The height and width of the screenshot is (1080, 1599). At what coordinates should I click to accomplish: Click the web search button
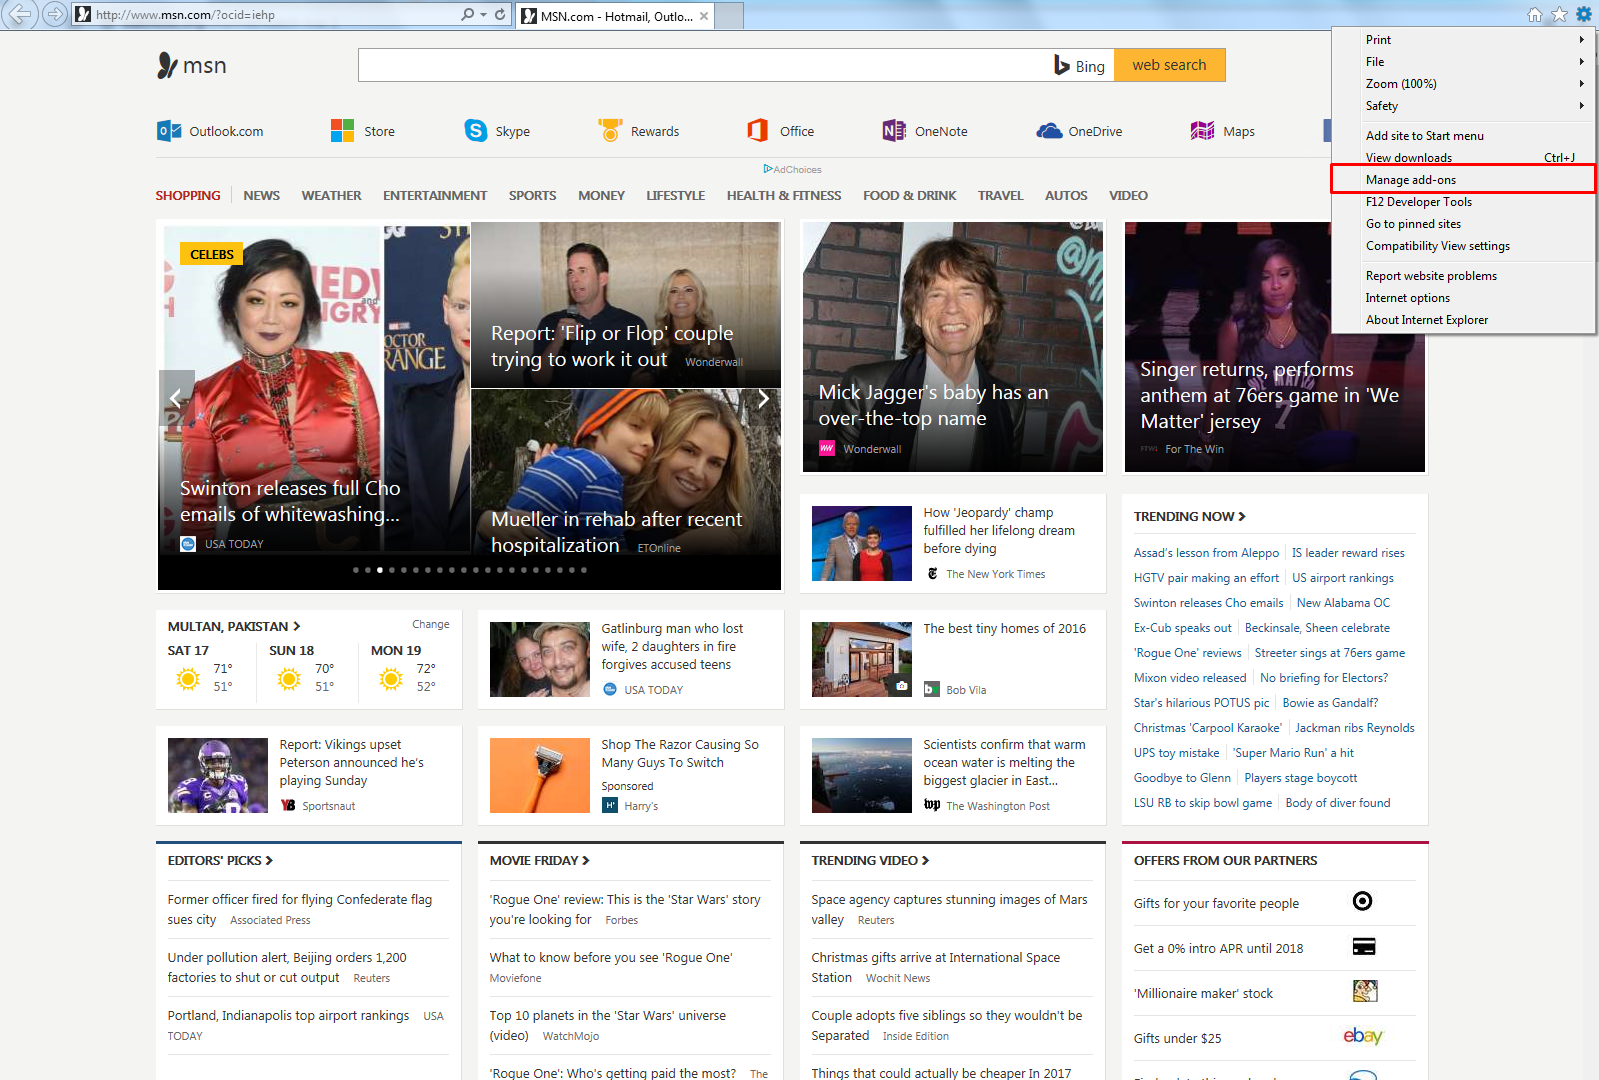(x=1169, y=65)
